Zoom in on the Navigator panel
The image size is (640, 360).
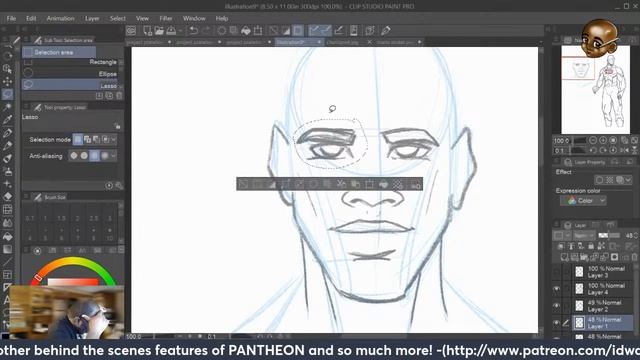point(603,140)
